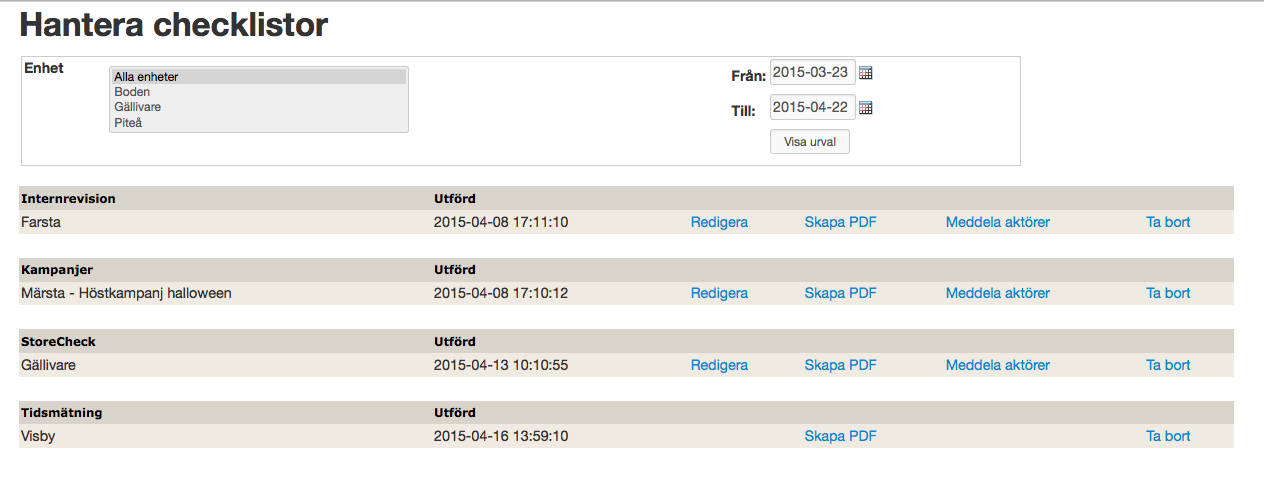Image resolution: width=1264 pixels, height=495 pixels.
Task: Create PDF for Visby Tidsmätning
Action: click(x=840, y=436)
